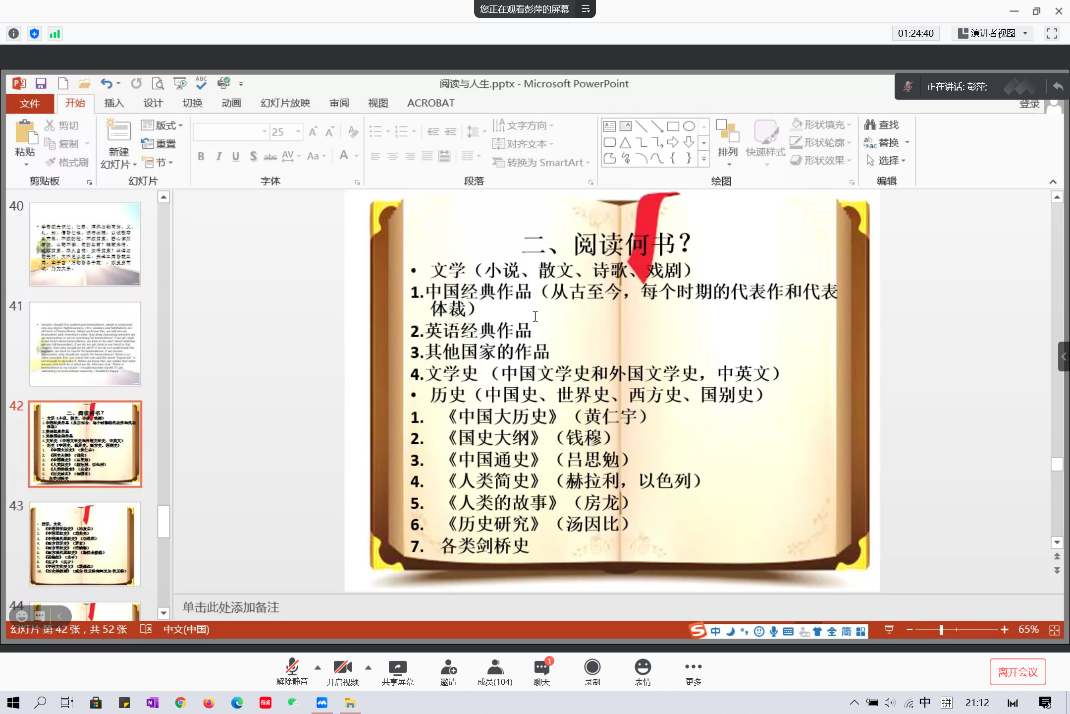This screenshot has height=714, width=1070.
Task: Click the 查找 find button in ribbon
Action: 881,125
